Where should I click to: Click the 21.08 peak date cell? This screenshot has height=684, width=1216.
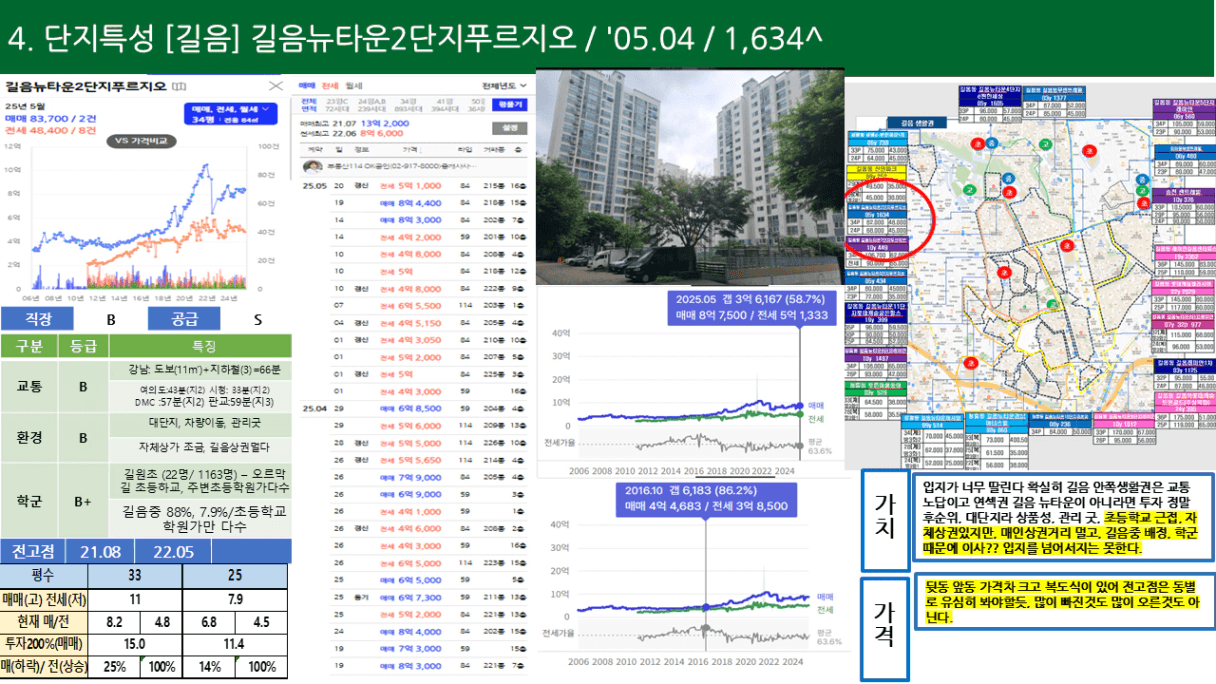[101, 552]
